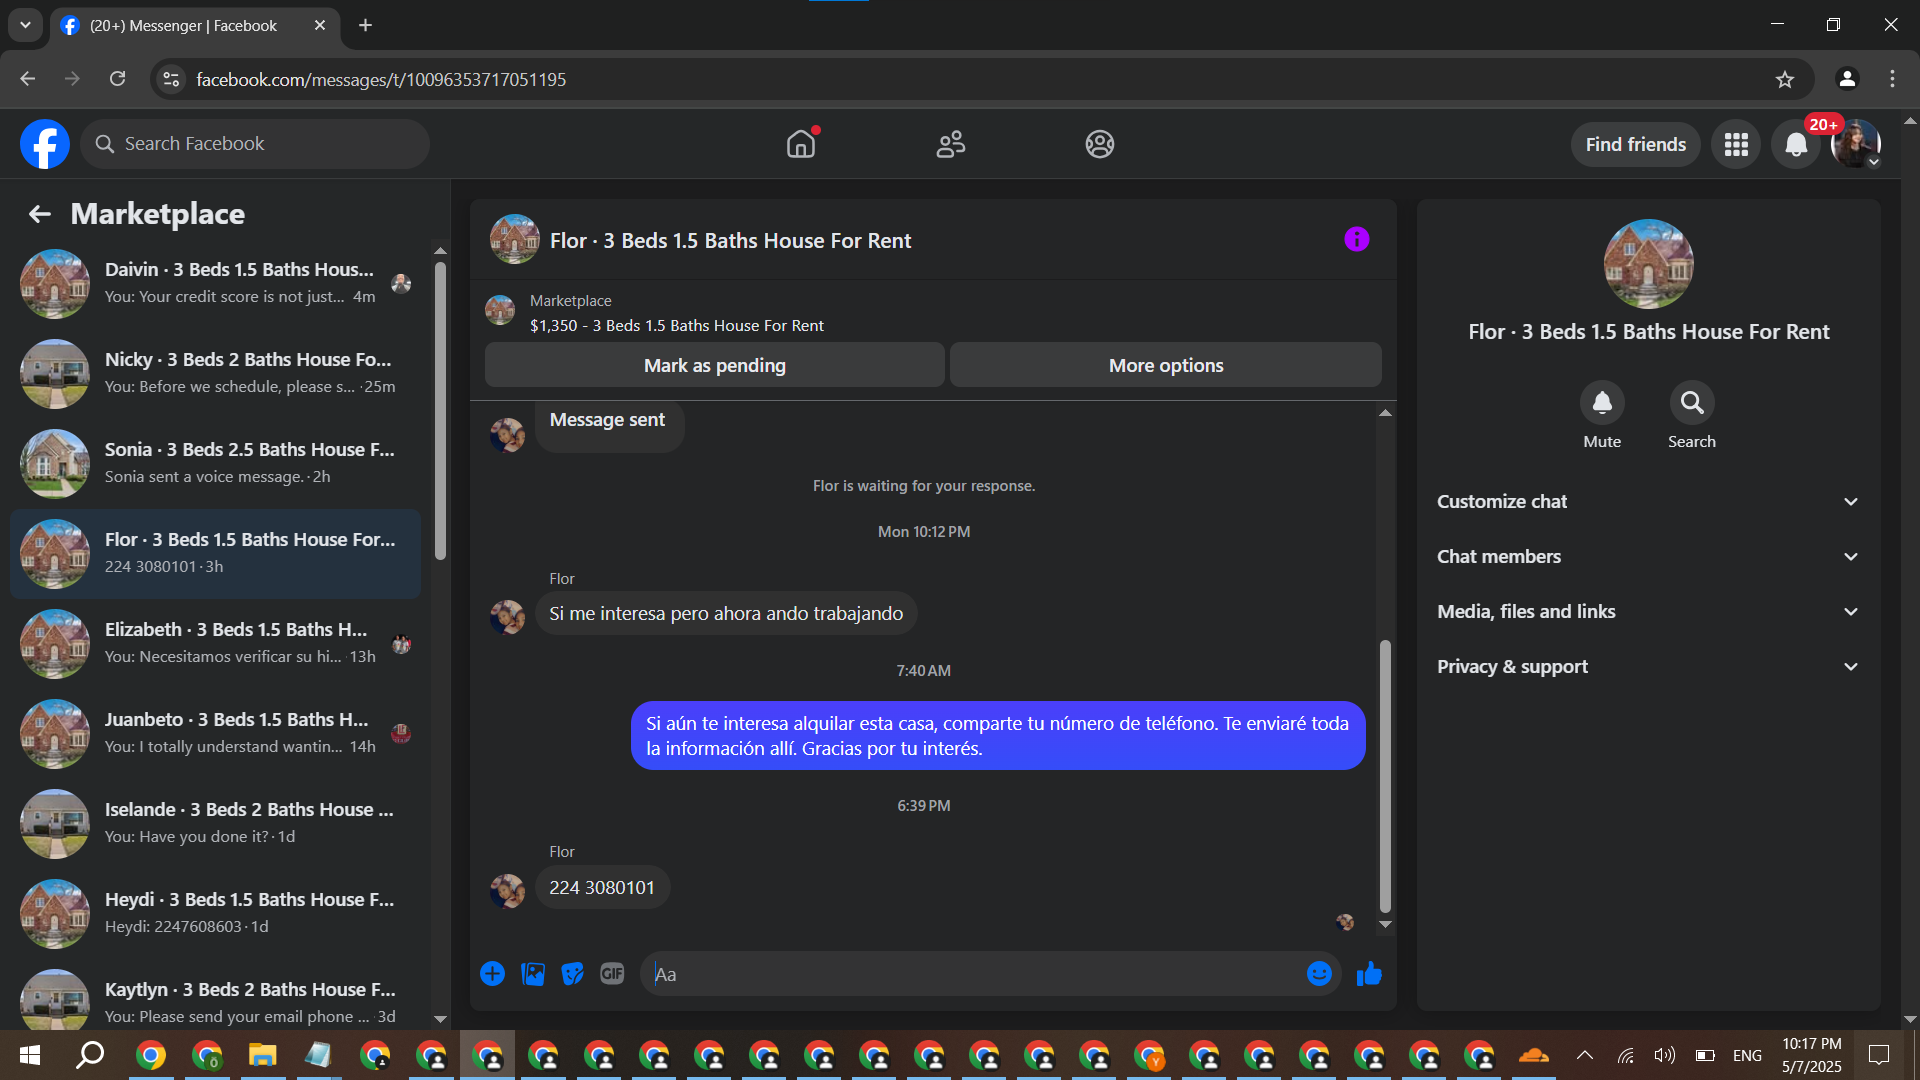Open the emoji picker in message box

tap(1319, 974)
